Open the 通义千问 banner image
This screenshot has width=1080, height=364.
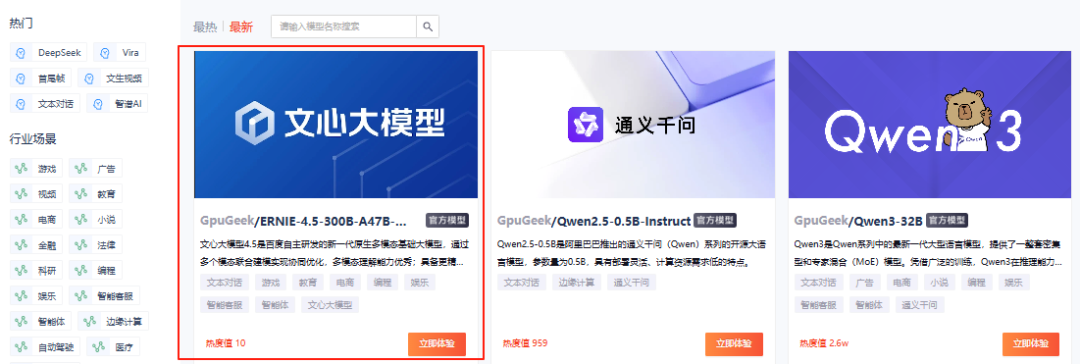(633, 125)
